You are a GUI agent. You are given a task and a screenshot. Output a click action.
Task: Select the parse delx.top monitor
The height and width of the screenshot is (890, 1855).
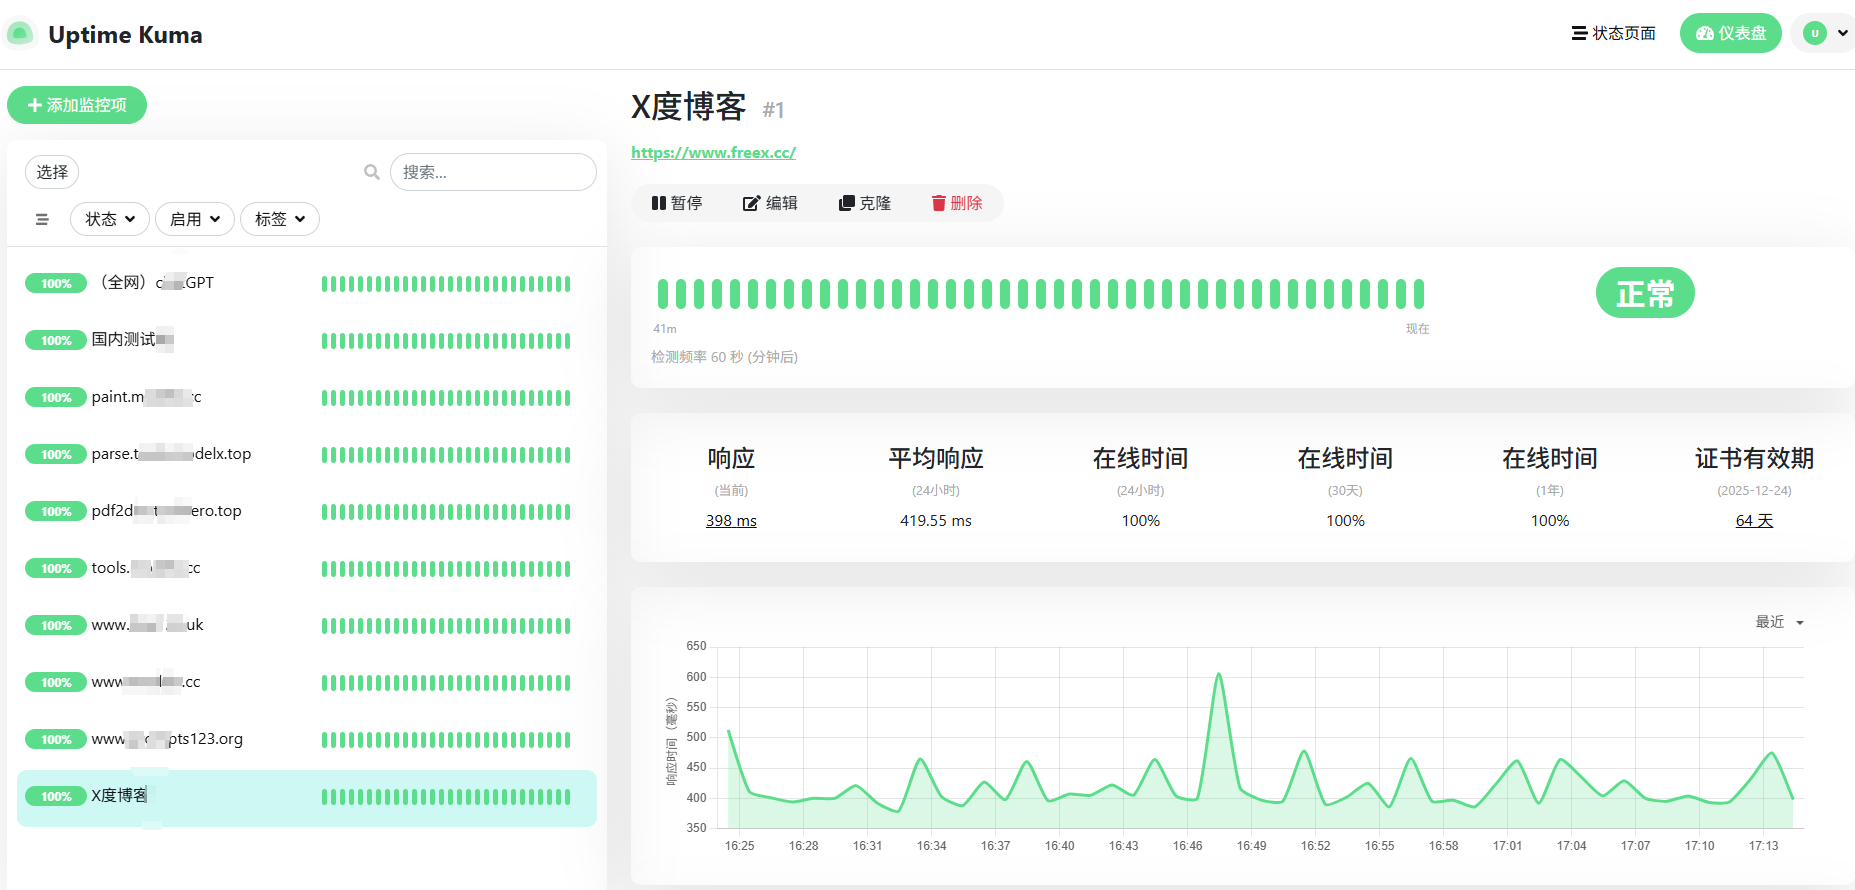click(x=307, y=455)
